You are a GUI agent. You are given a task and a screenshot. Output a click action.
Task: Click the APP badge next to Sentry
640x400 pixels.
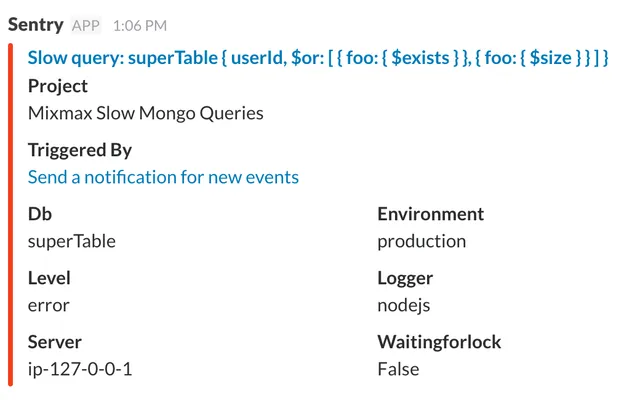86,26
